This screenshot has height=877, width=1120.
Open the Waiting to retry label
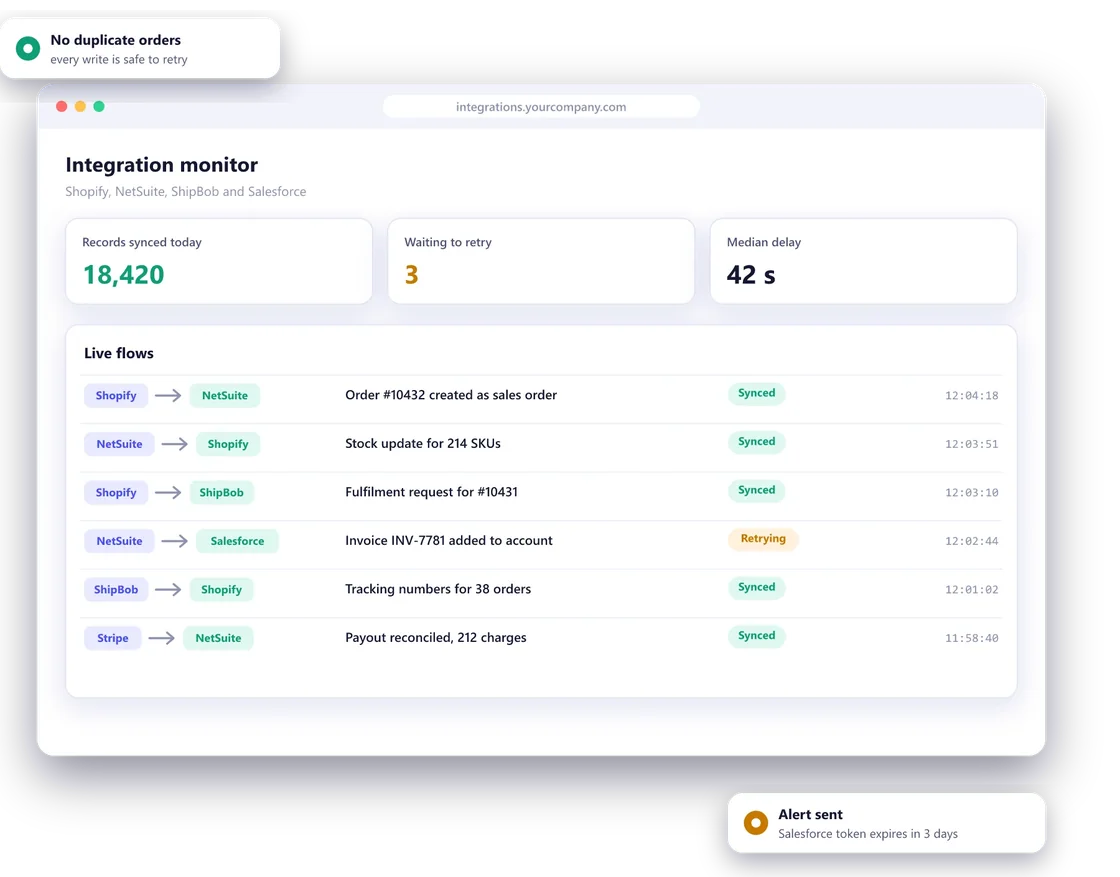(x=448, y=242)
